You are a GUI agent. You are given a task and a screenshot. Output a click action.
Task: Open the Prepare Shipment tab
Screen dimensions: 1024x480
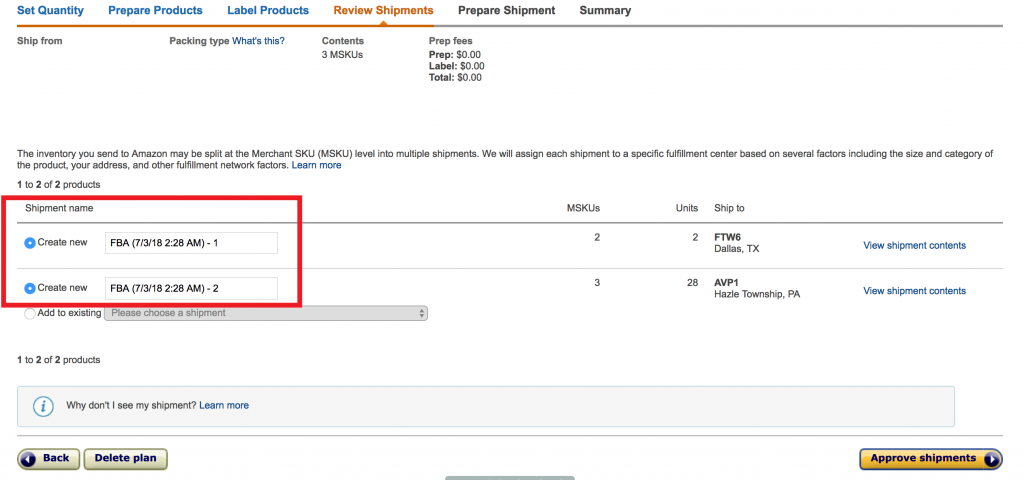506,11
